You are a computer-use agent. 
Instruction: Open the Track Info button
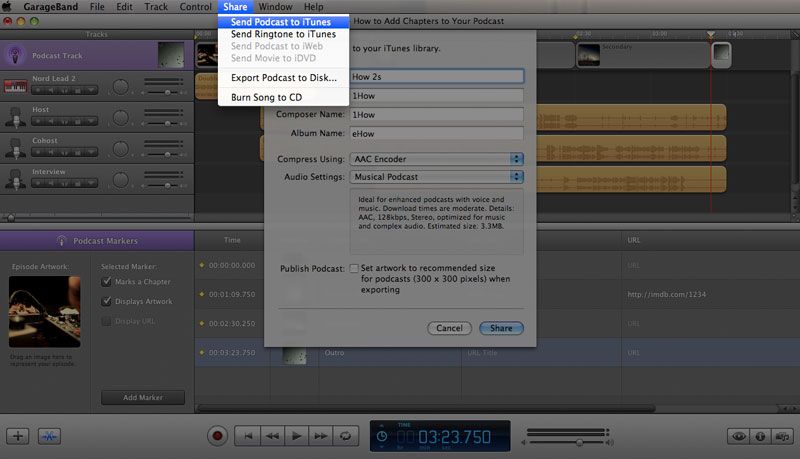[x=760, y=436]
